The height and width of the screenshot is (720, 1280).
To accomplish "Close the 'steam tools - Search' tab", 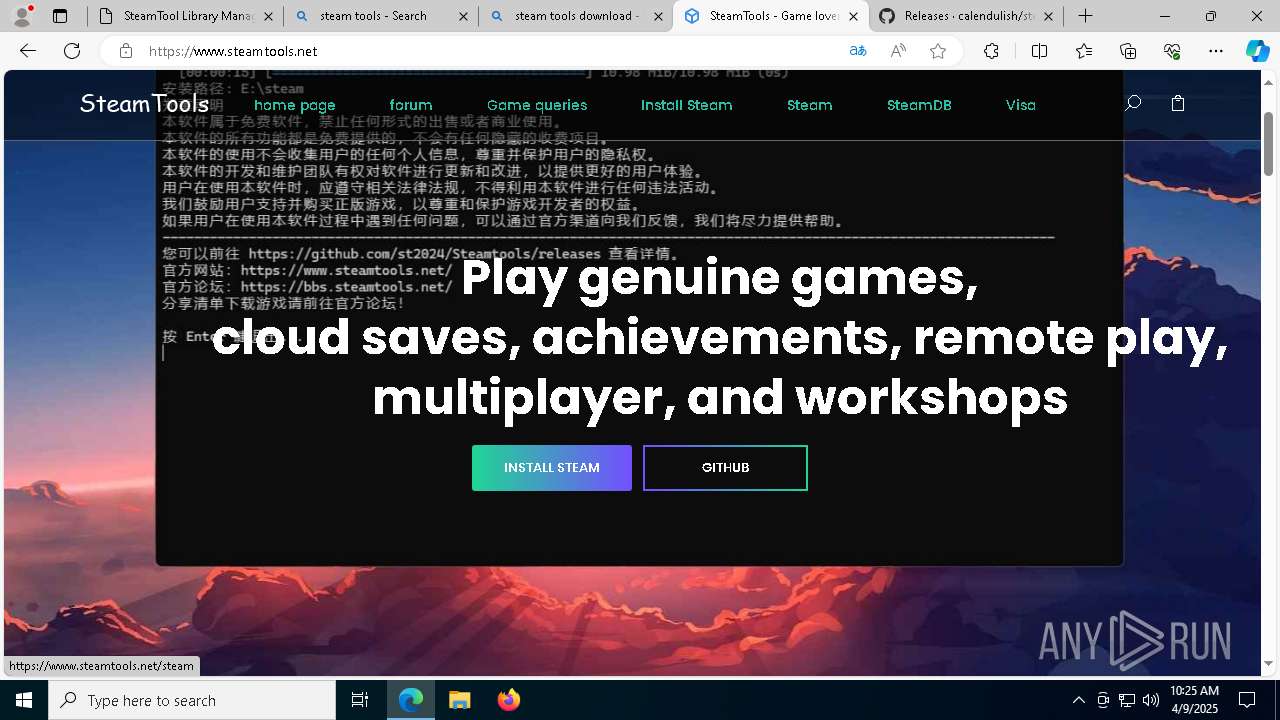I will pos(463,16).
